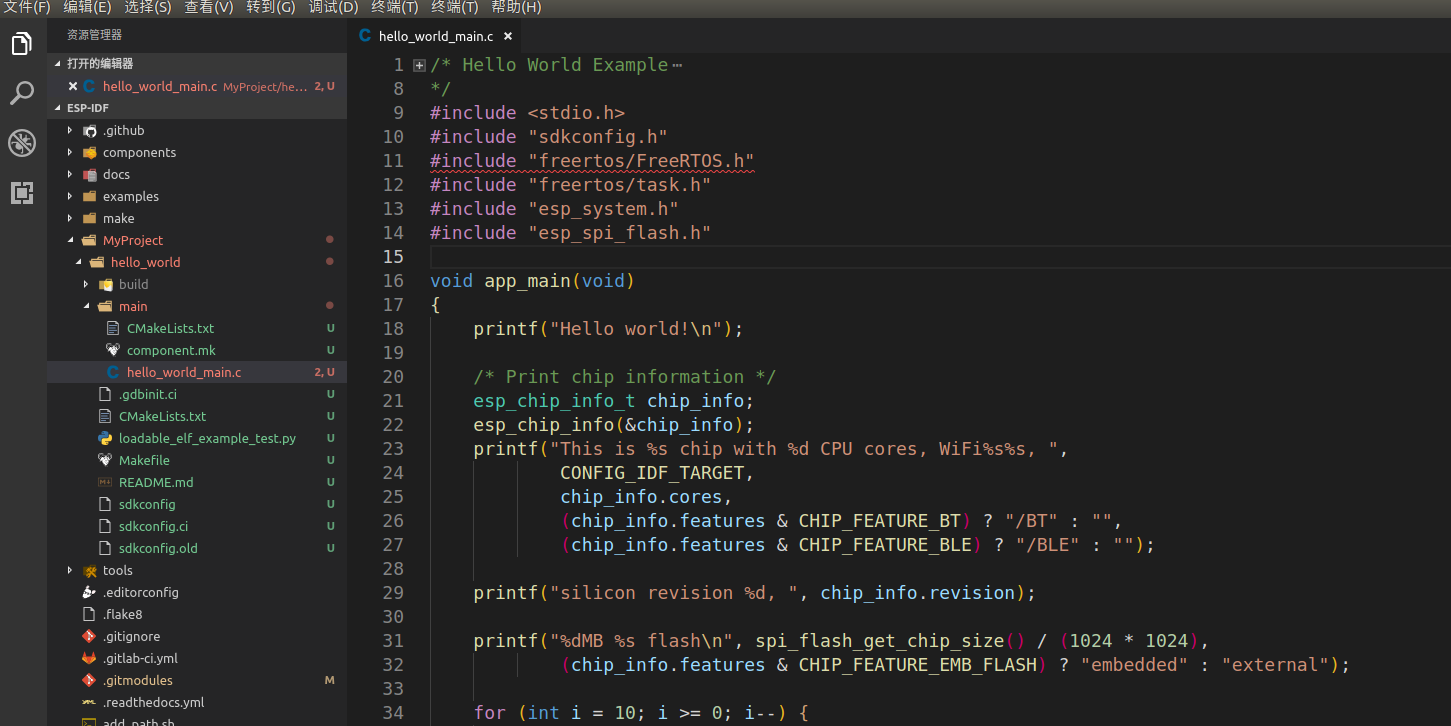Click the make folder icon
Image resolution: width=1451 pixels, height=726 pixels.
(90, 219)
